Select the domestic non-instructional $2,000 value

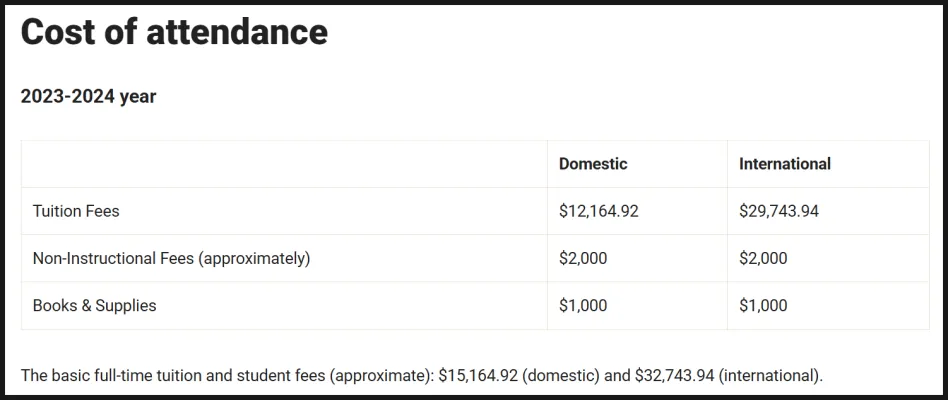tap(583, 258)
